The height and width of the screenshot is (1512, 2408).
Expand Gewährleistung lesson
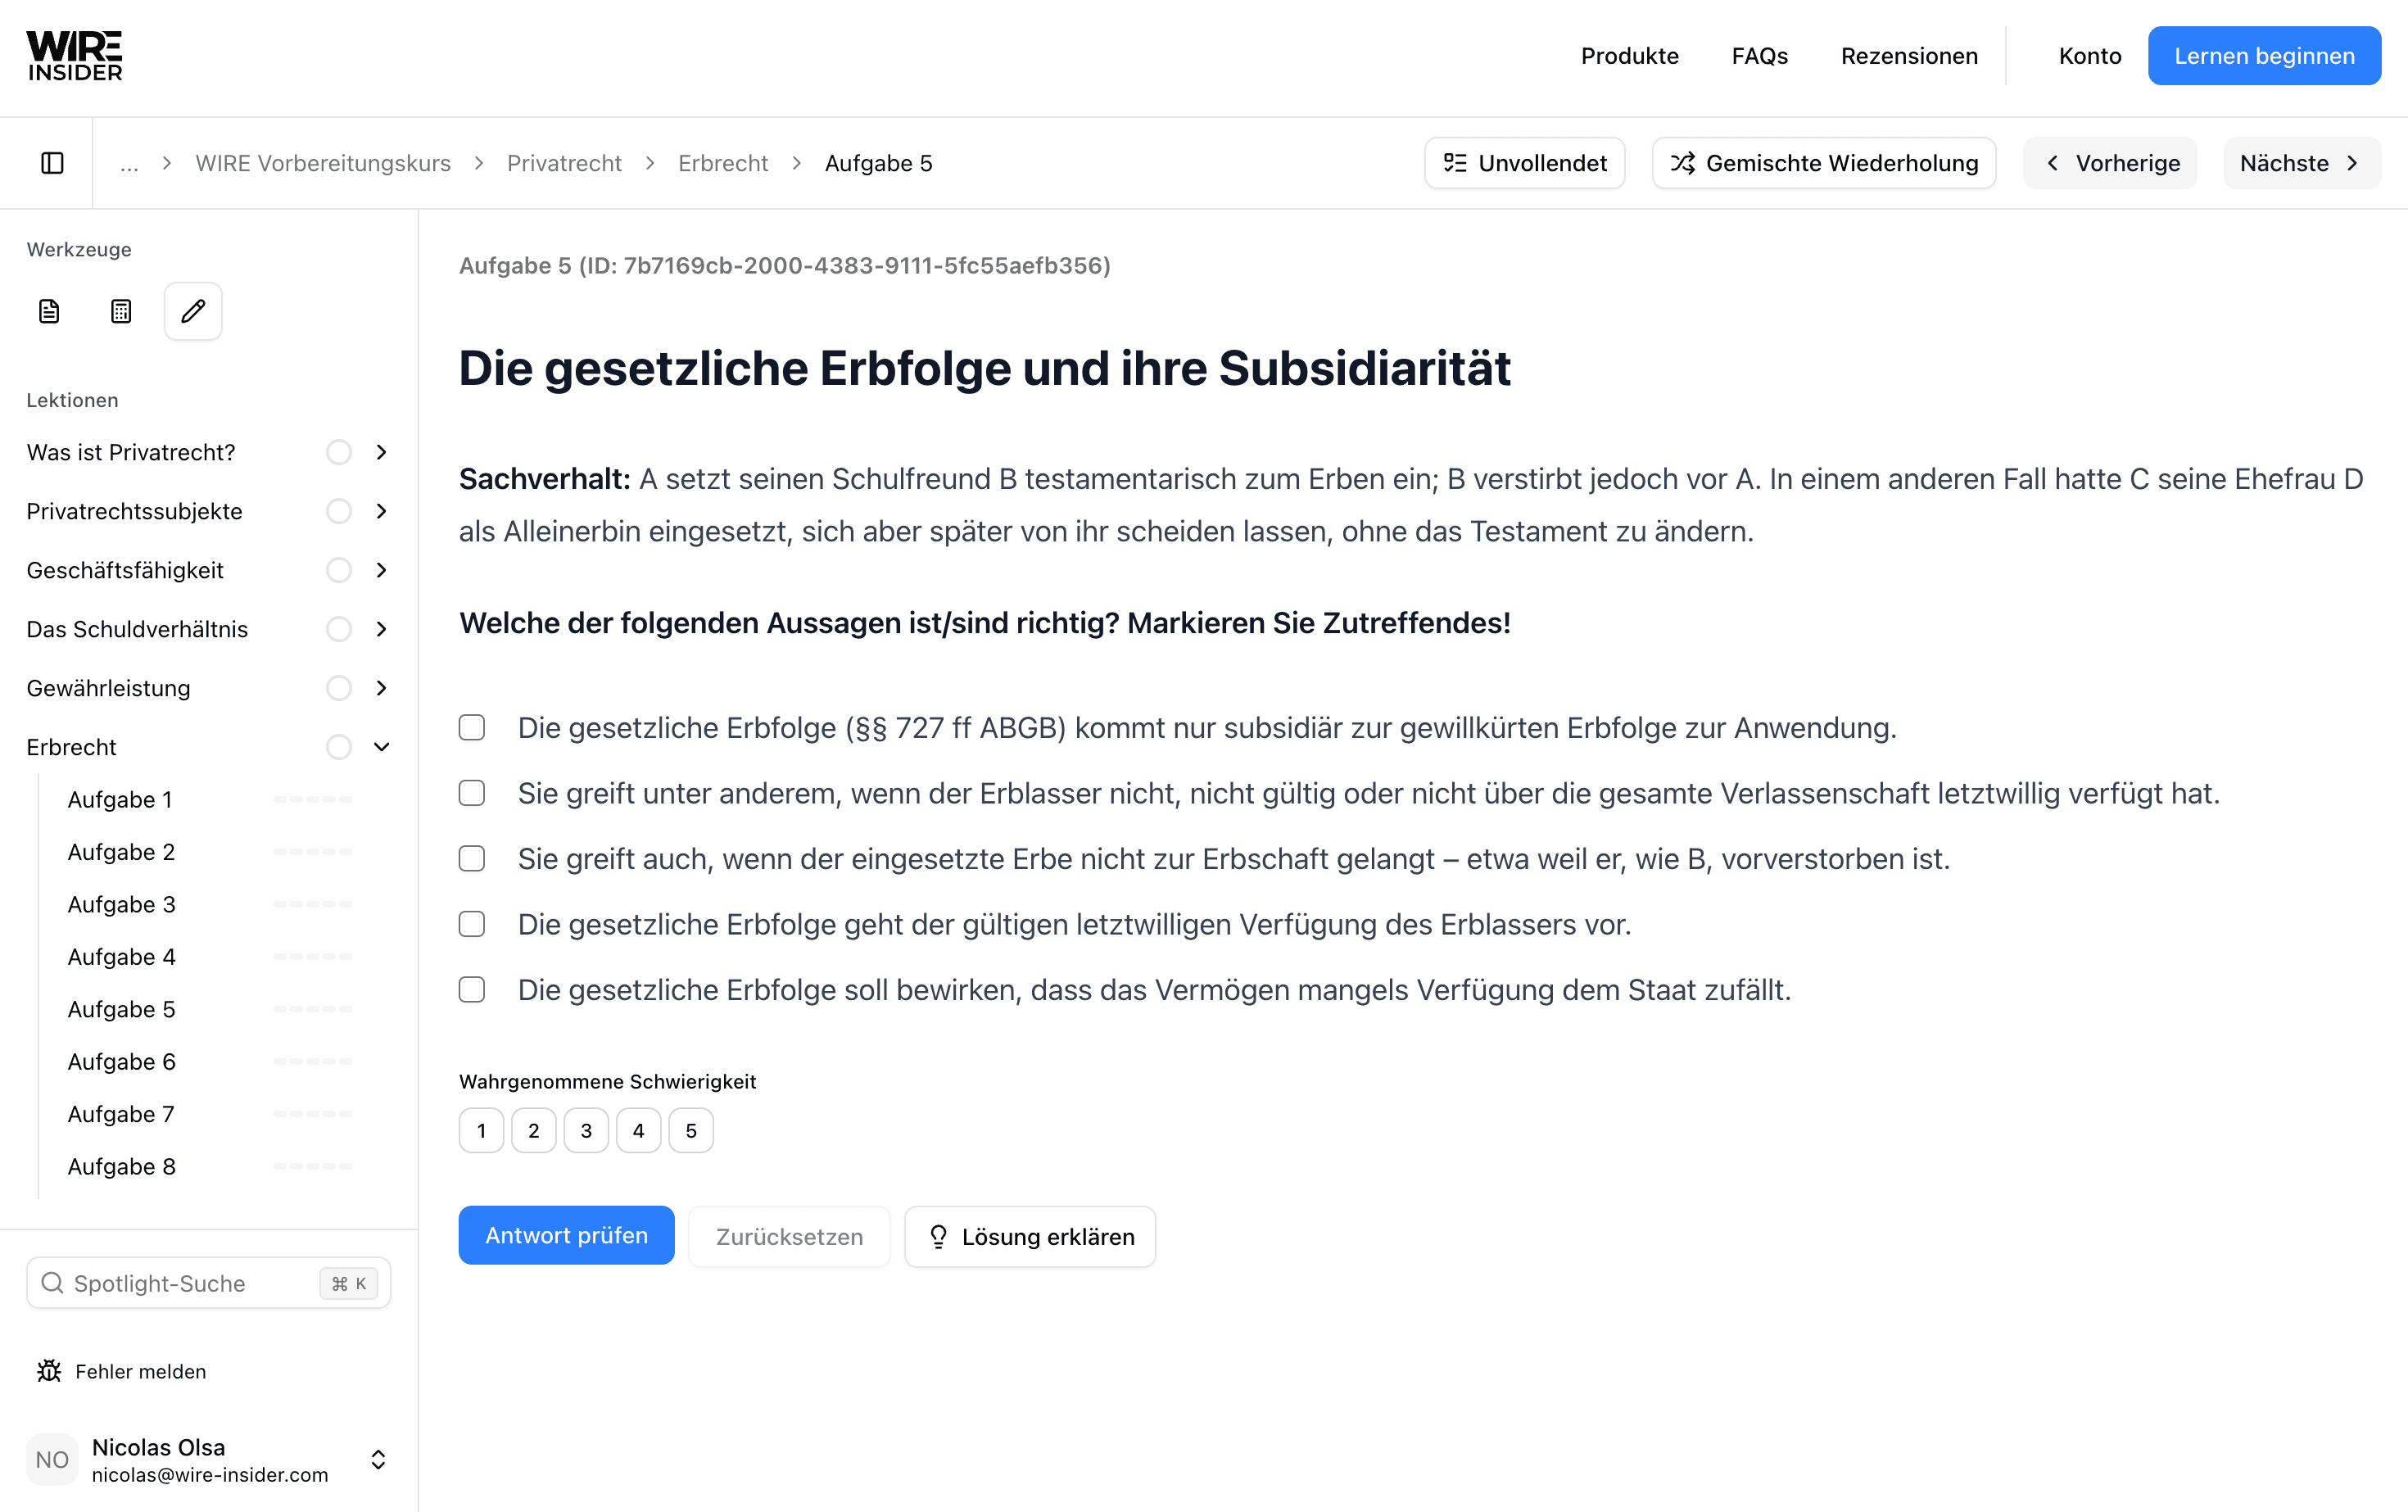(x=381, y=688)
